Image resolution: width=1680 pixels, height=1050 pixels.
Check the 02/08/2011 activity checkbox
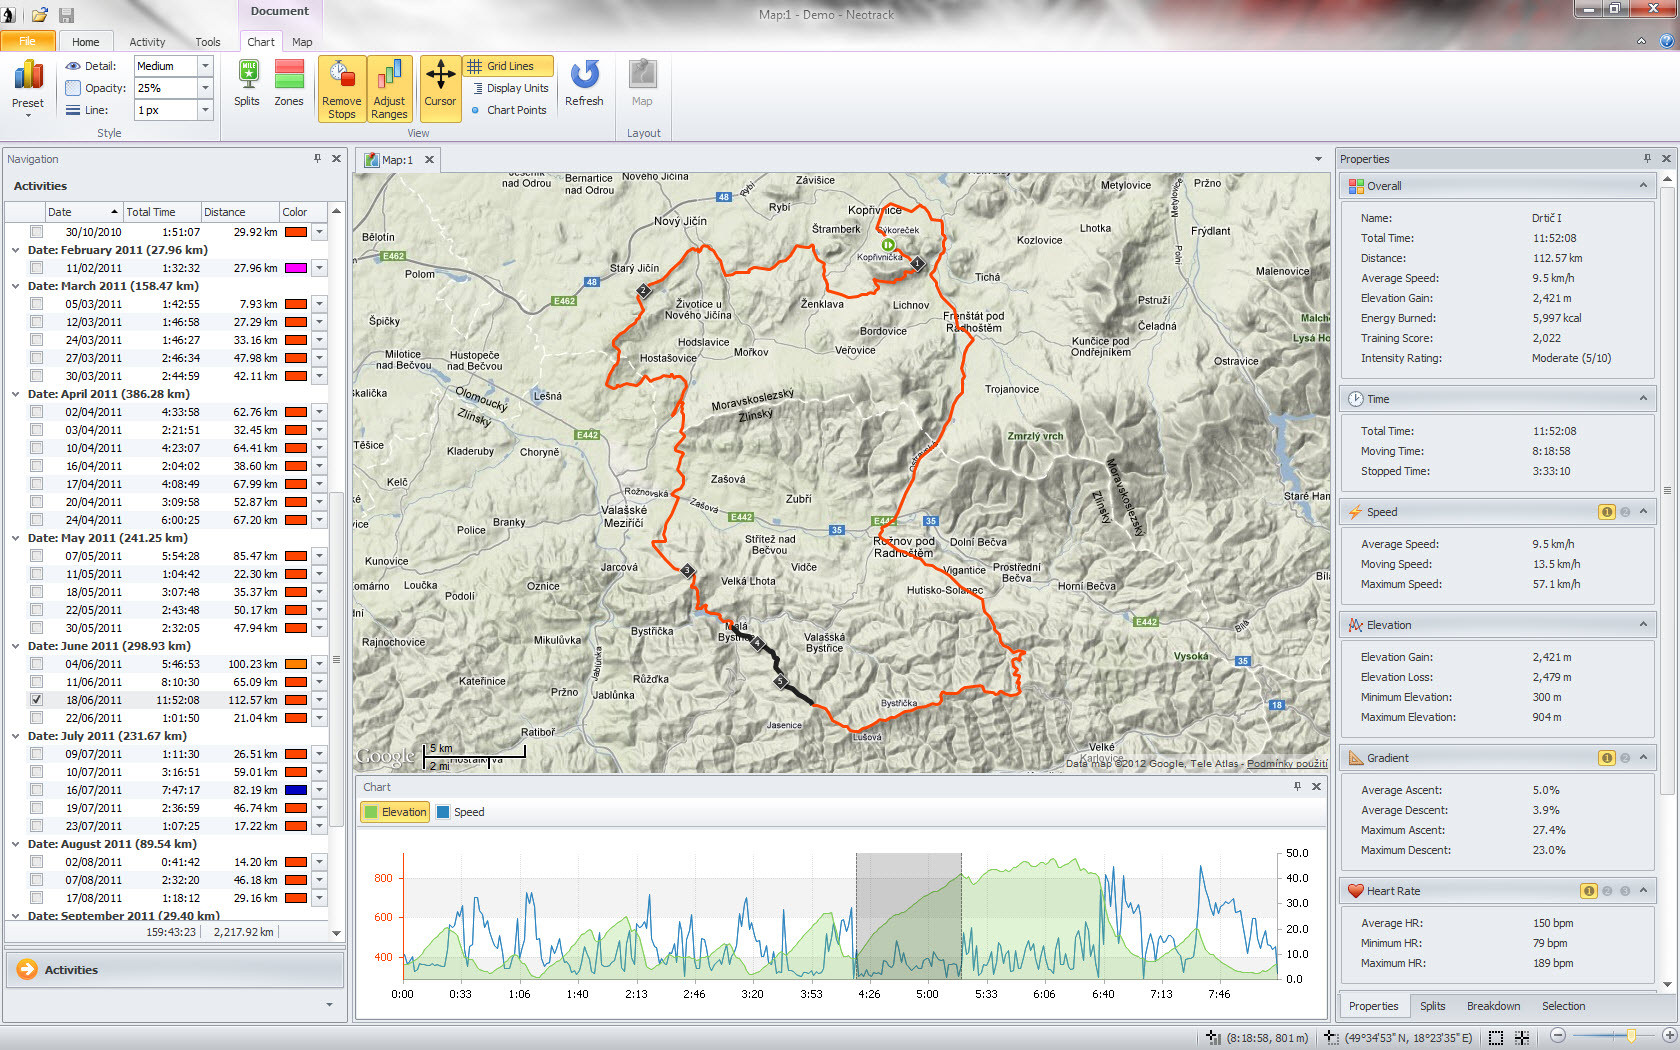click(37, 862)
